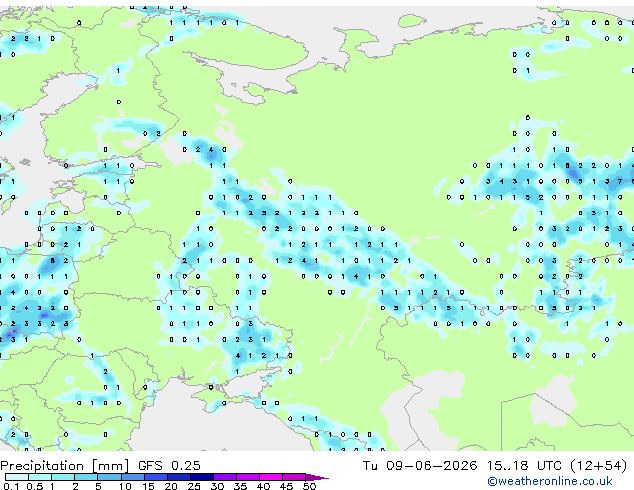Click the legend label "50"
634x490 pixels.
tap(309, 486)
